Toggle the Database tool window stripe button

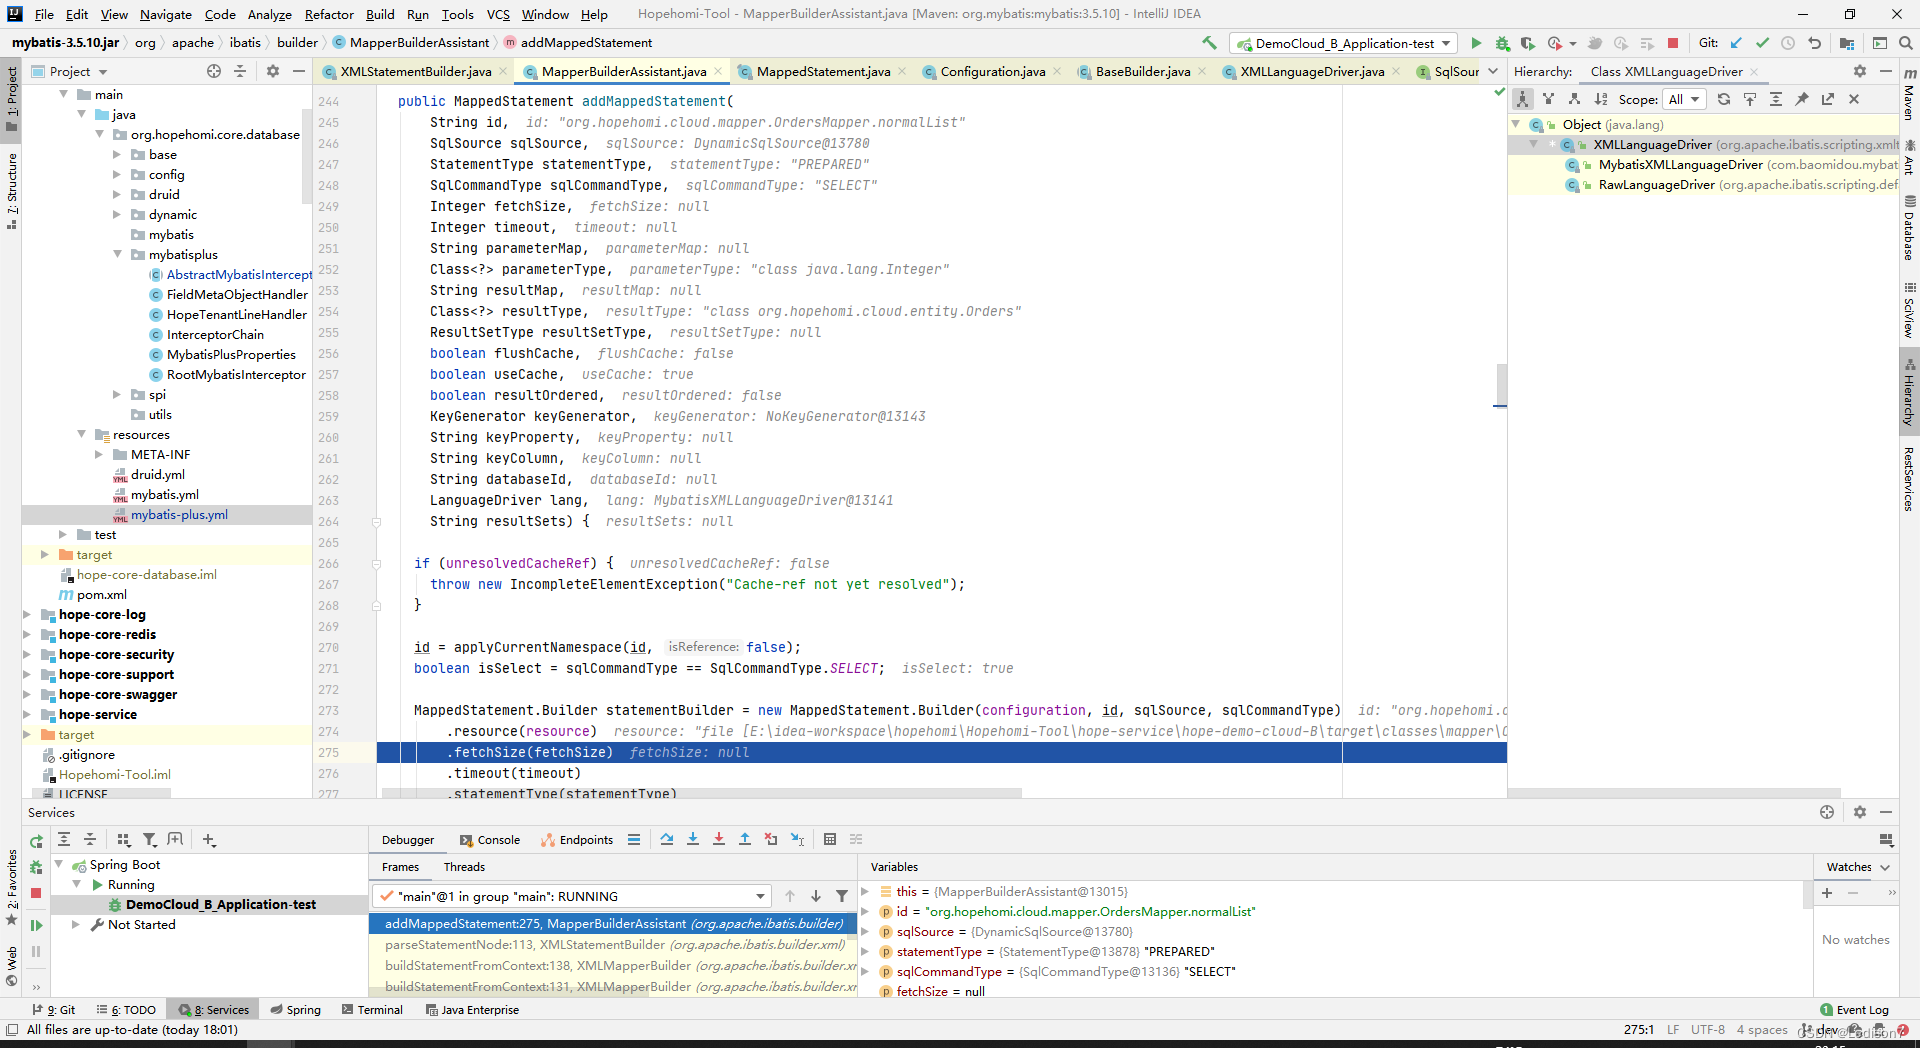1909,229
